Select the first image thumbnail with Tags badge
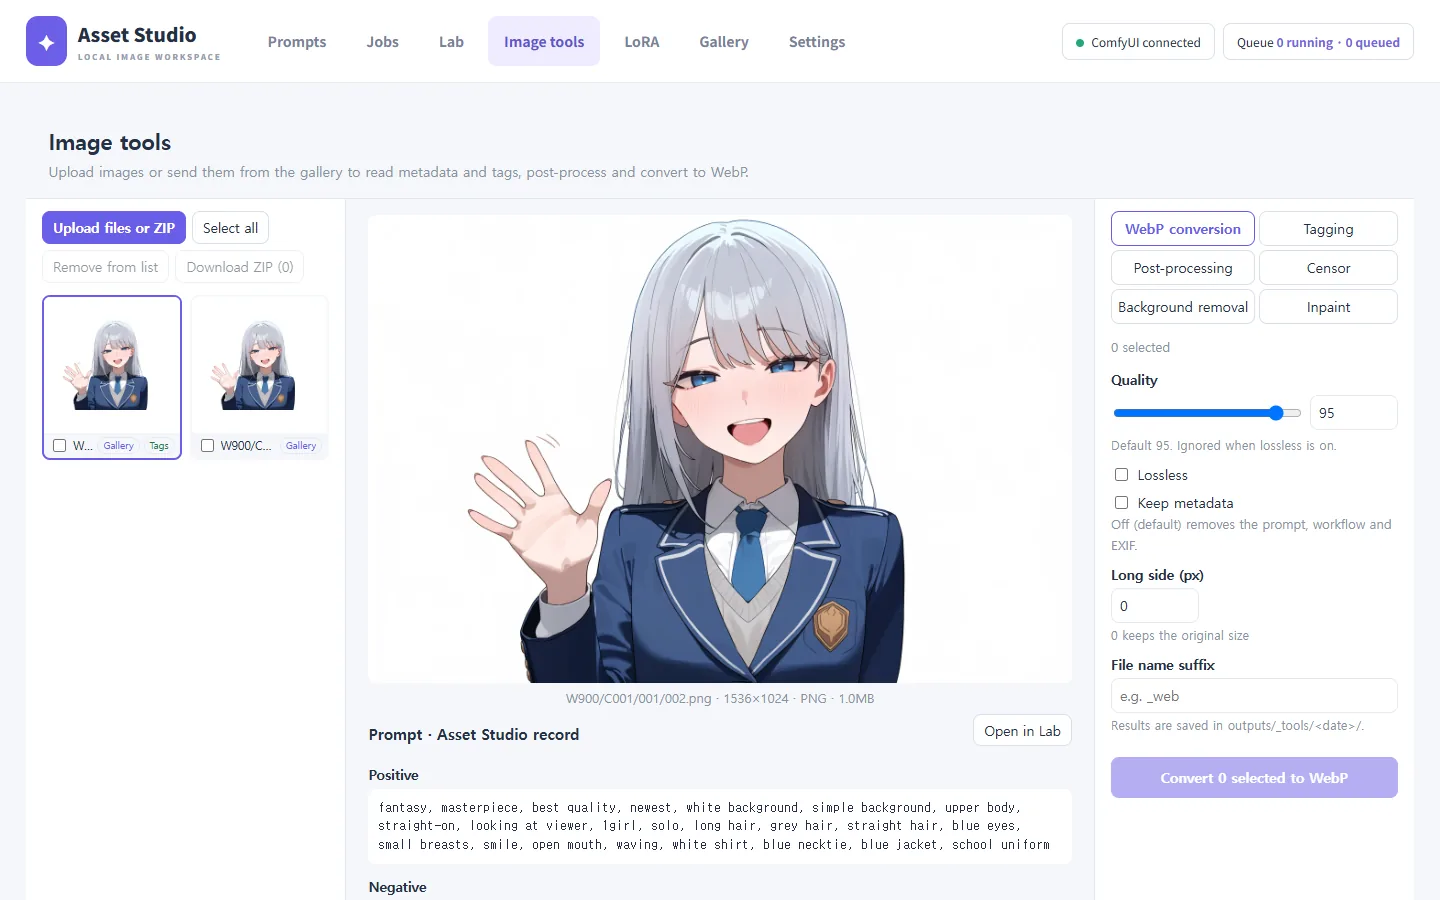 tap(112, 377)
